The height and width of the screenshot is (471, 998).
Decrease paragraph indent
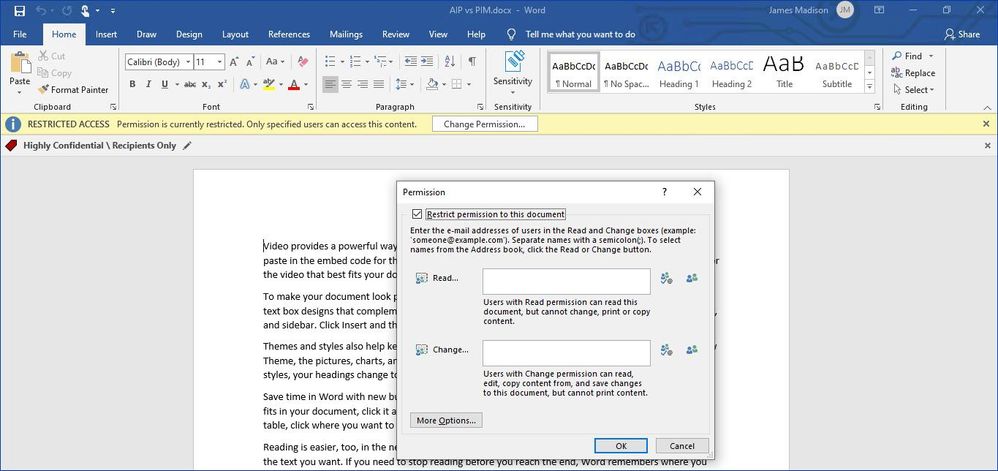(411, 62)
